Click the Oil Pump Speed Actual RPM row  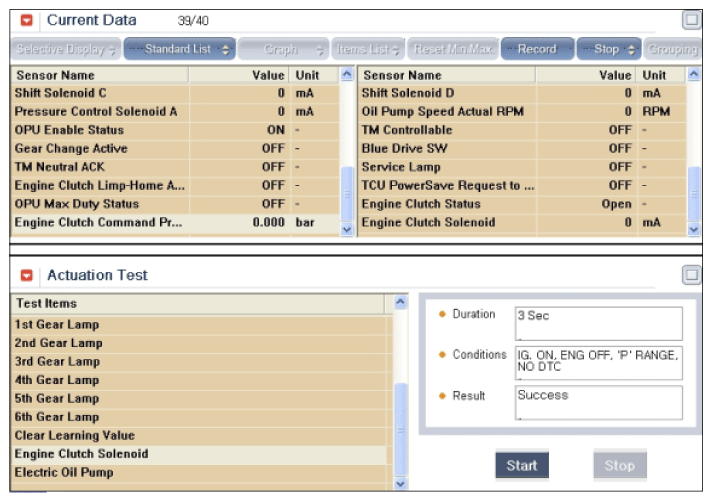click(522, 112)
